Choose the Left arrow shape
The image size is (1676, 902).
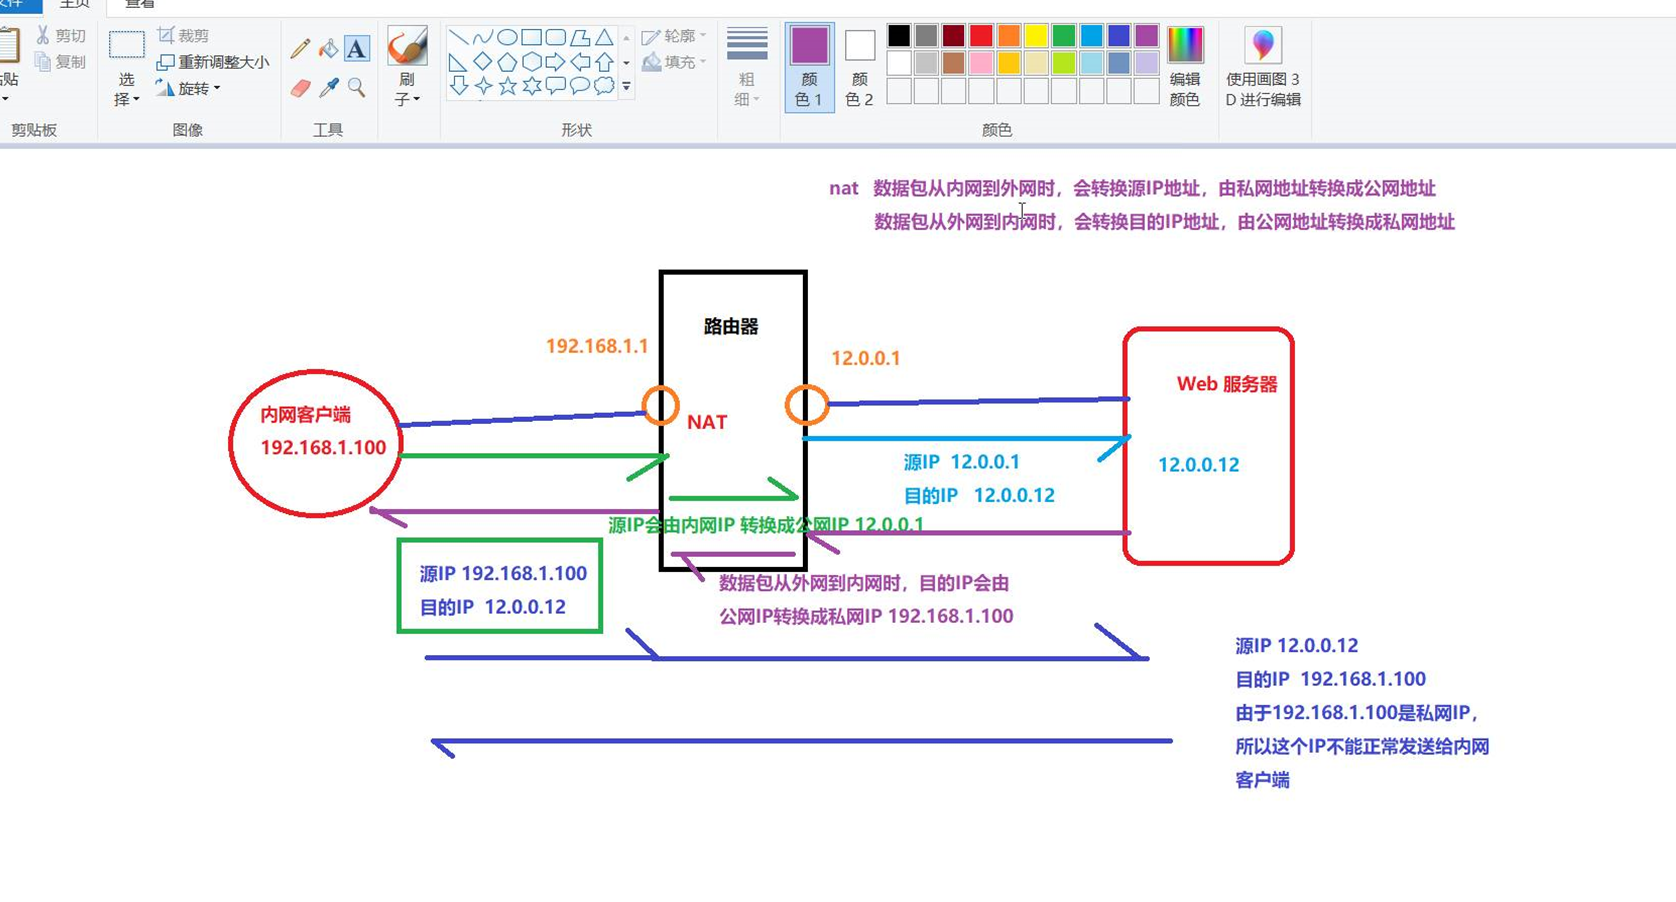(580, 62)
